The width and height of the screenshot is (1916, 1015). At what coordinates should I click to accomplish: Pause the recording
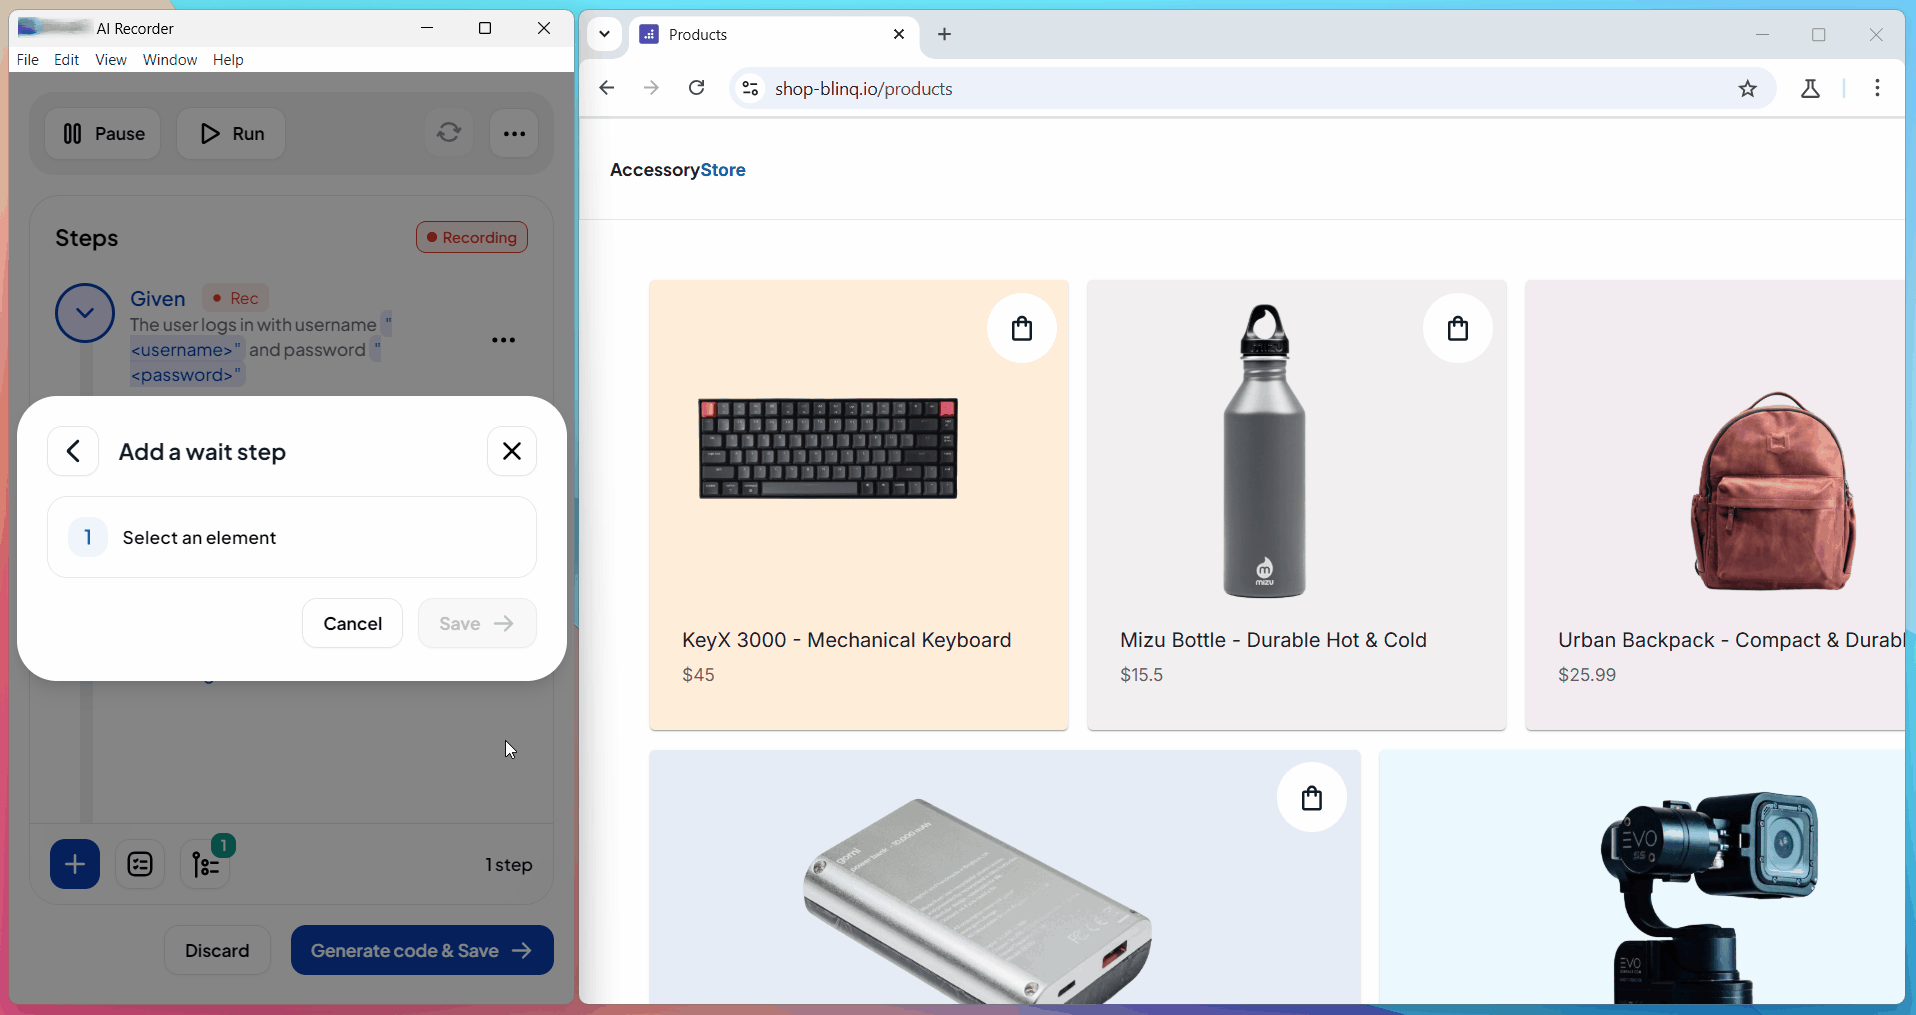coord(103,134)
